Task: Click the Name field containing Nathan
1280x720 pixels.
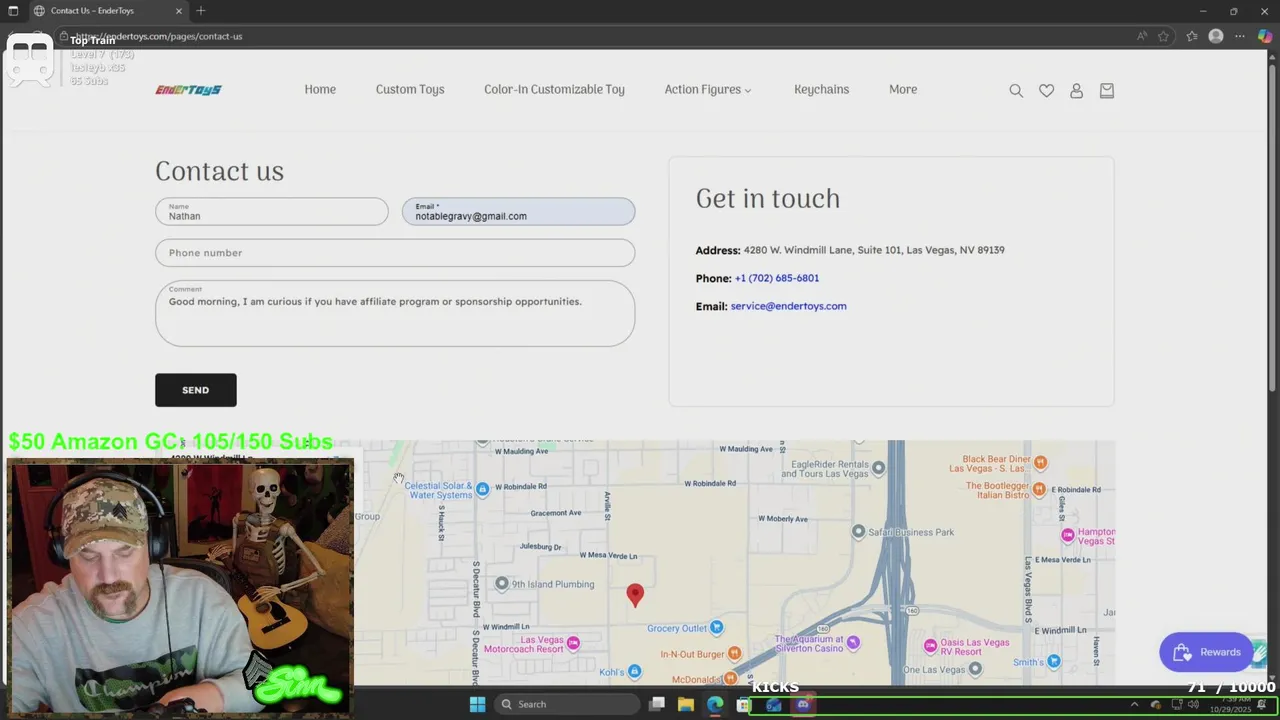Action: pyautogui.click(x=272, y=211)
